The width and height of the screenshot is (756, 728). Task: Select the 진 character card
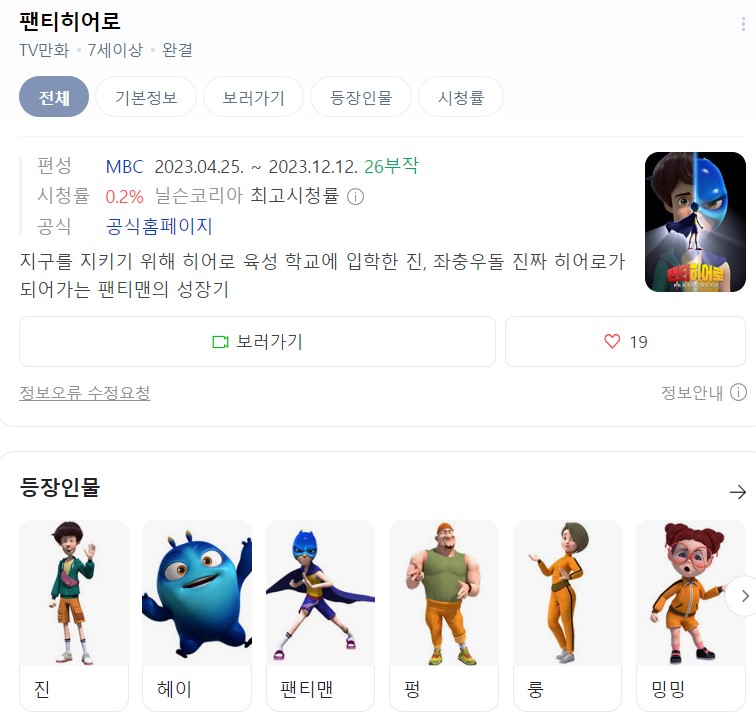coord(74,615)
